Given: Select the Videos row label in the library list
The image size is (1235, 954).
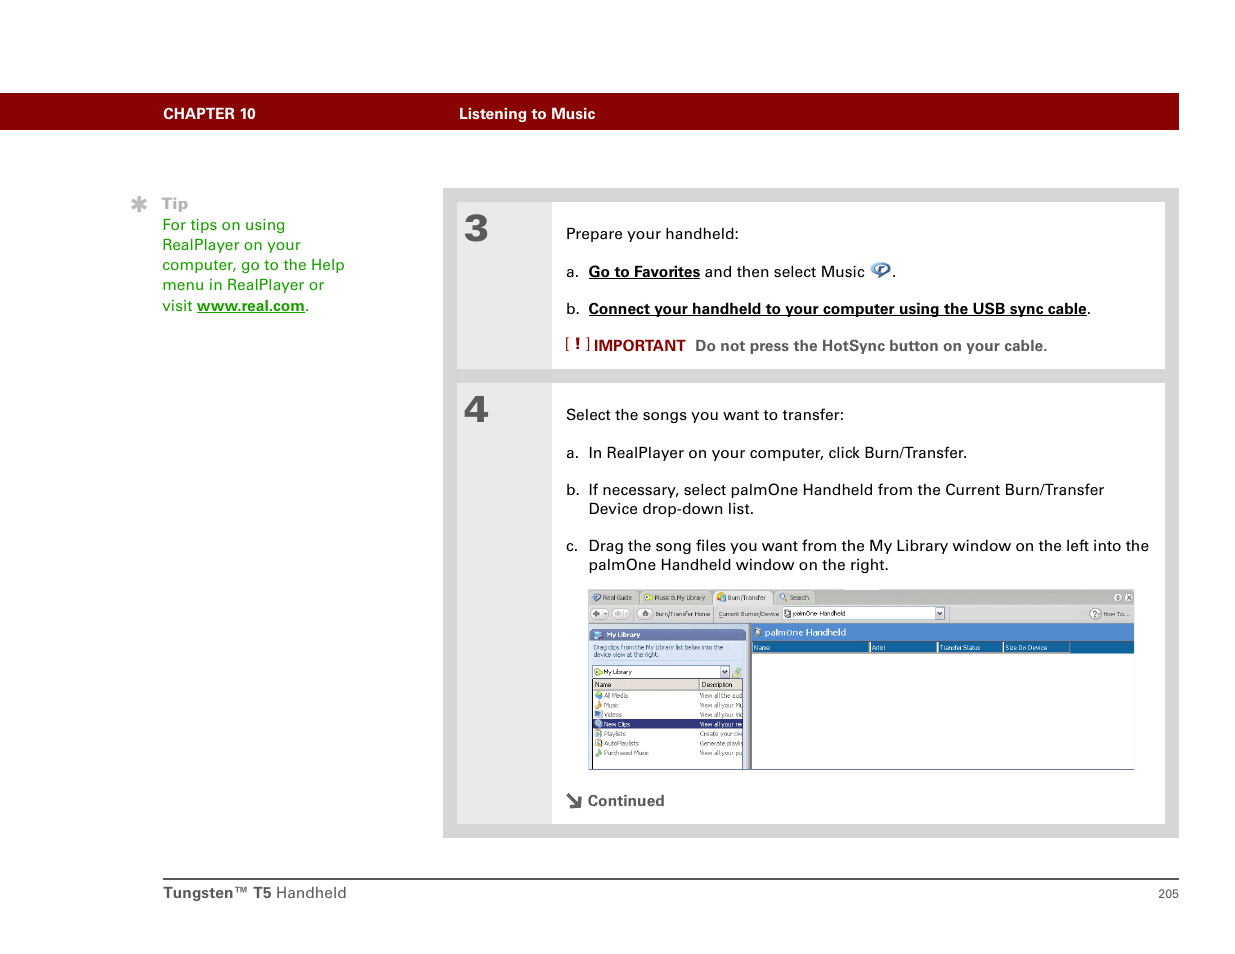Looking at the screenshot, I should click(613, 715).
